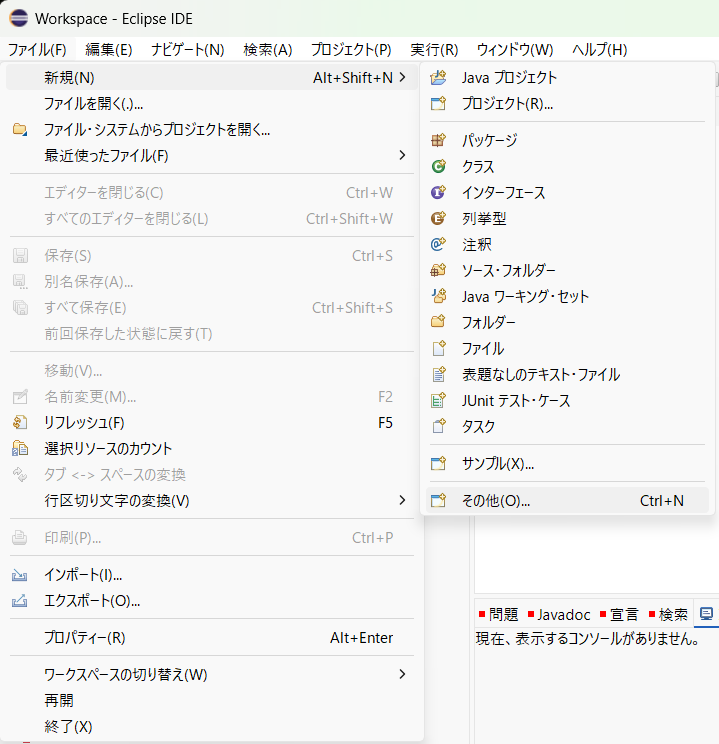Choose ファイルを開く(.)... menu entry
This screenshot has width=719, height=744.
click(x=94, y=103)
